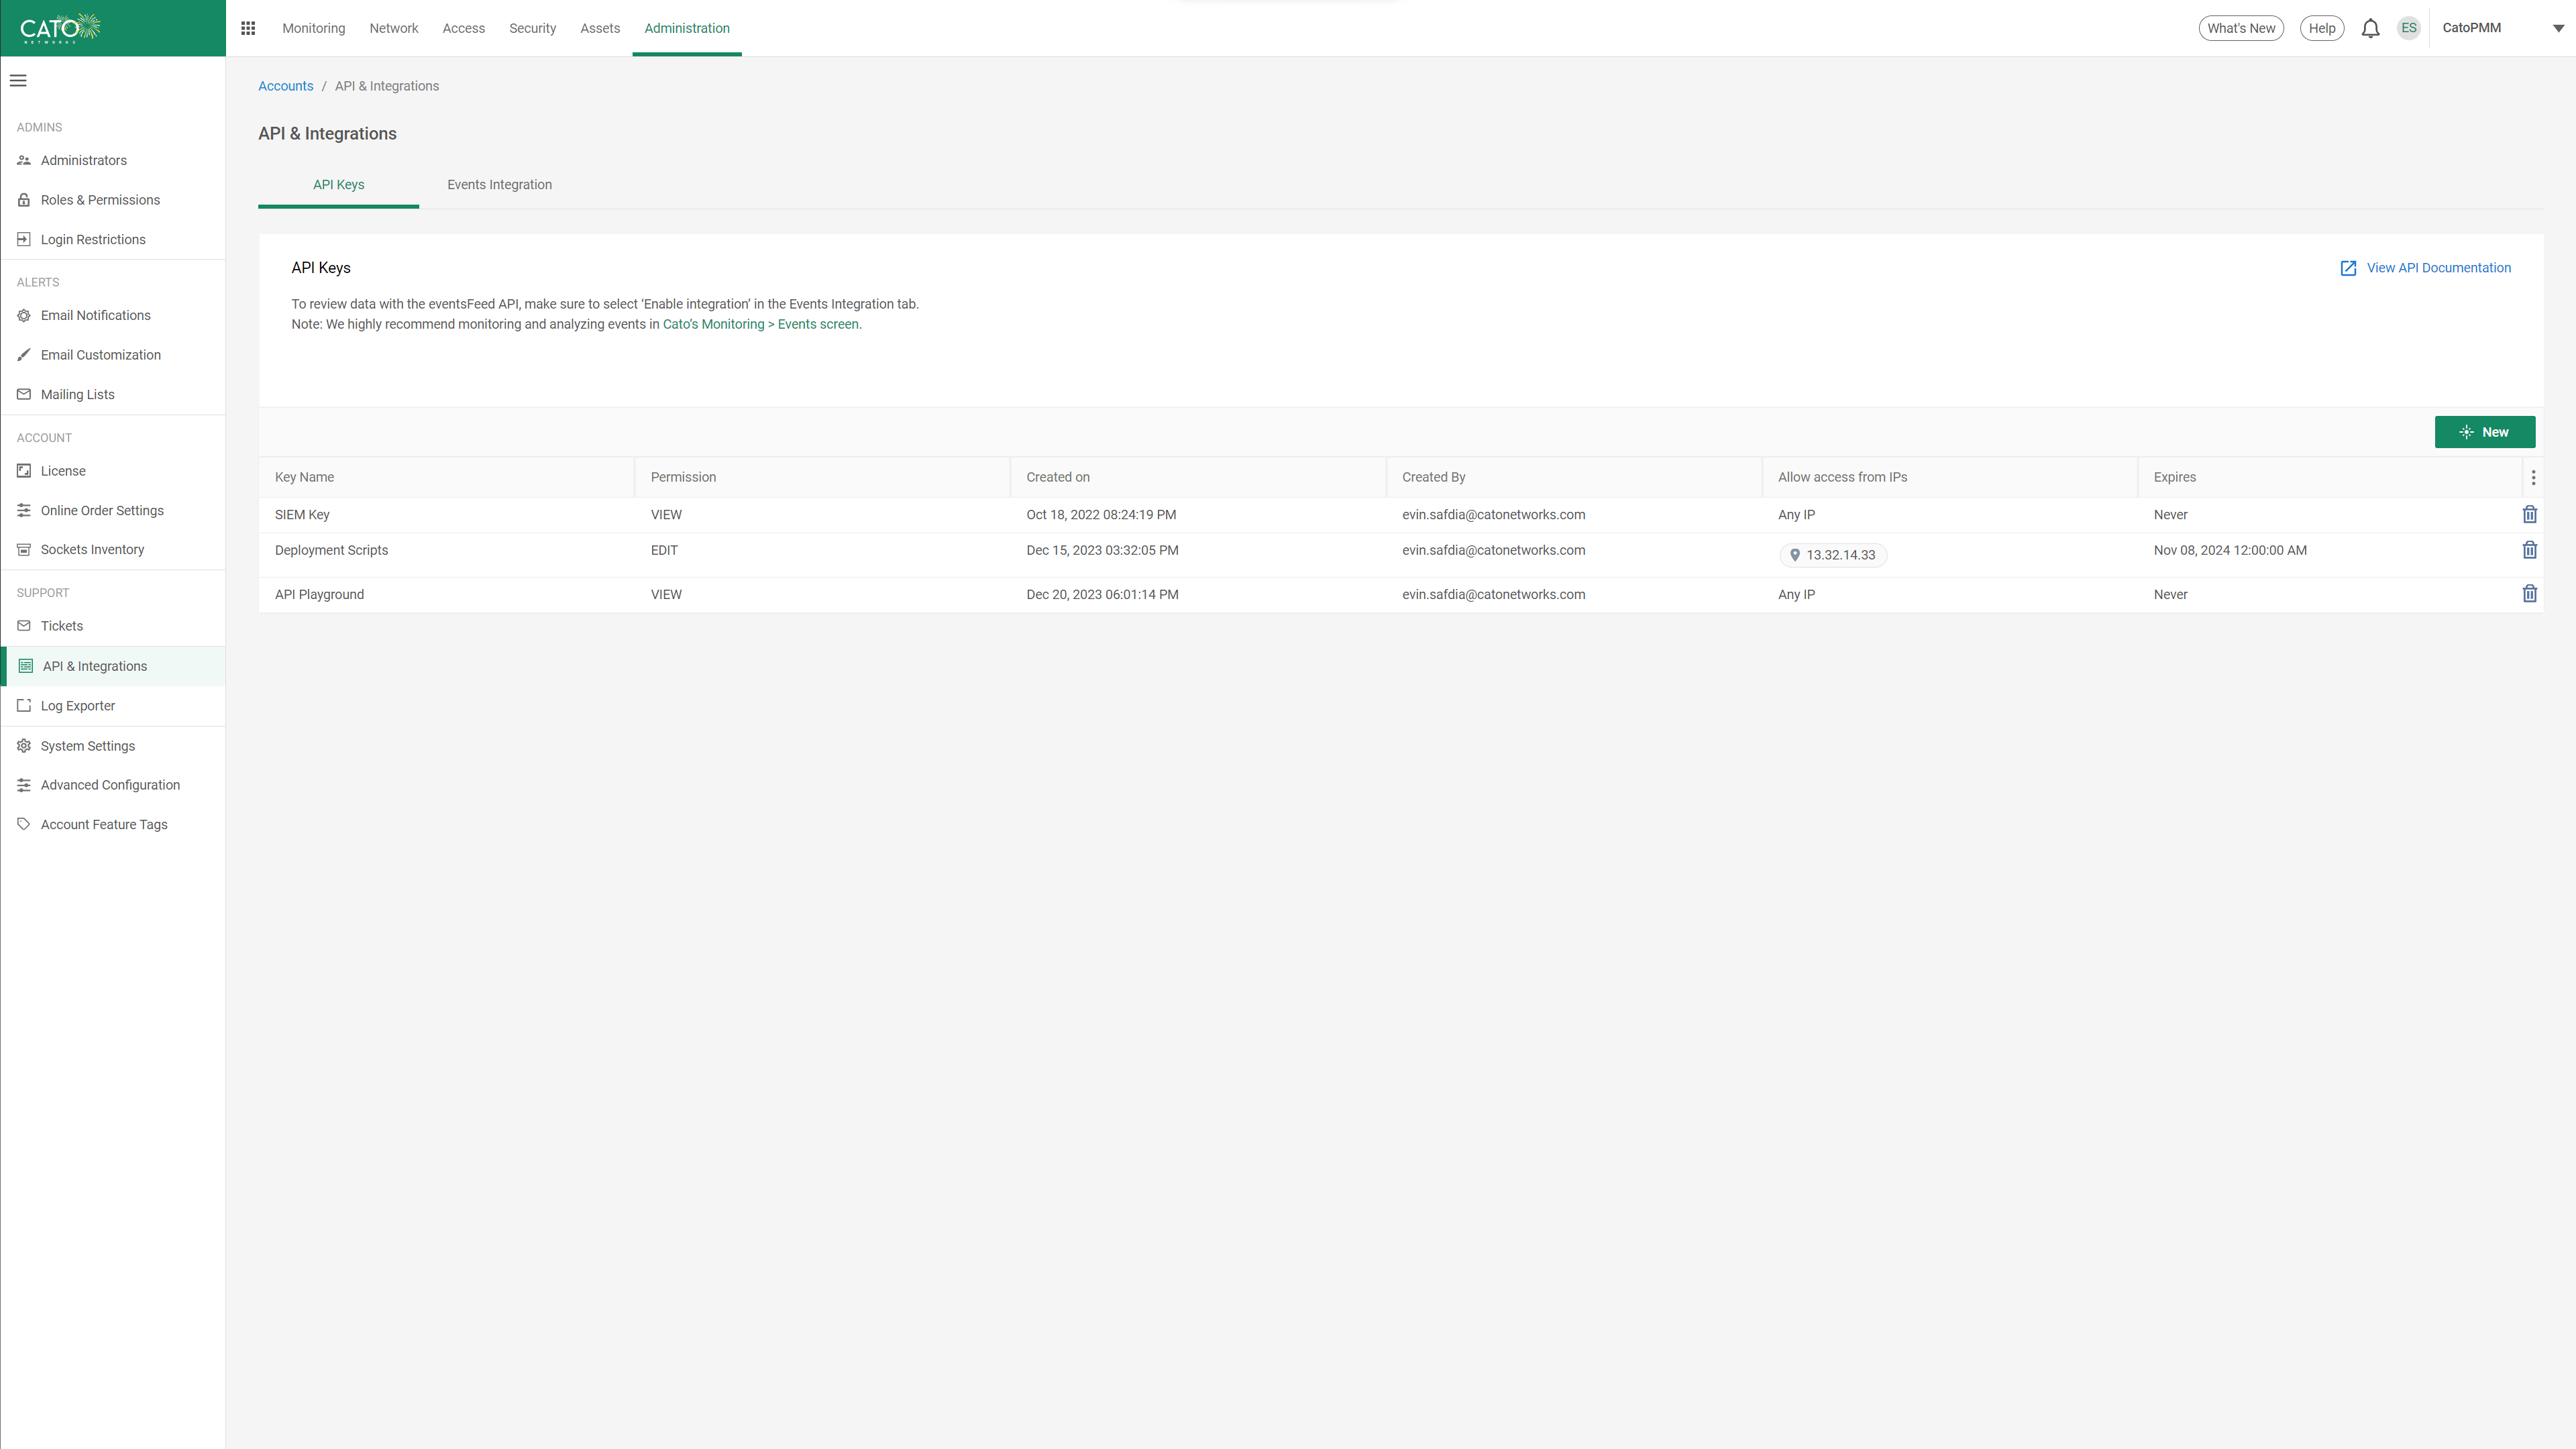Screen dimensions: 2576x1449
Task: Select the Security menu item
Action: (532, 28)
